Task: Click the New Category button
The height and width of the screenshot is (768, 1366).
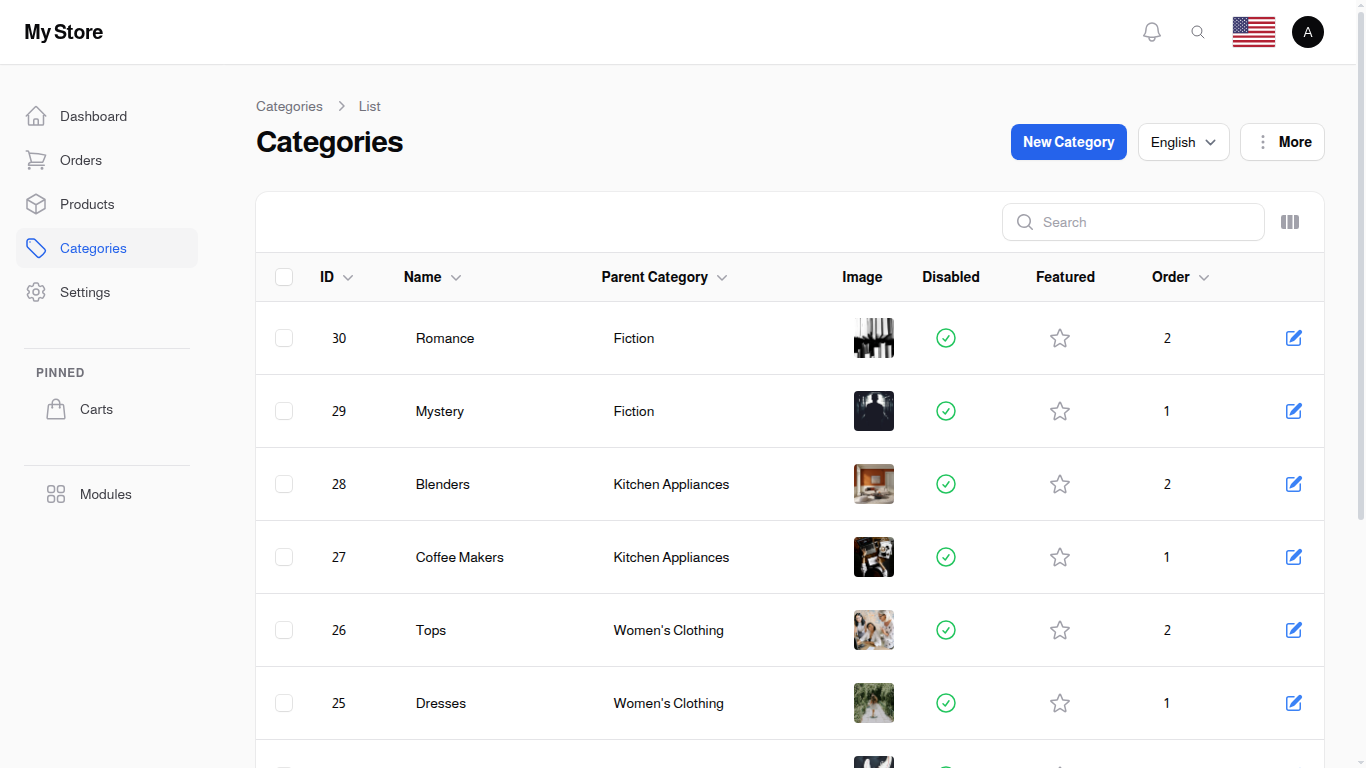Action: click(x=1069, y=142)
